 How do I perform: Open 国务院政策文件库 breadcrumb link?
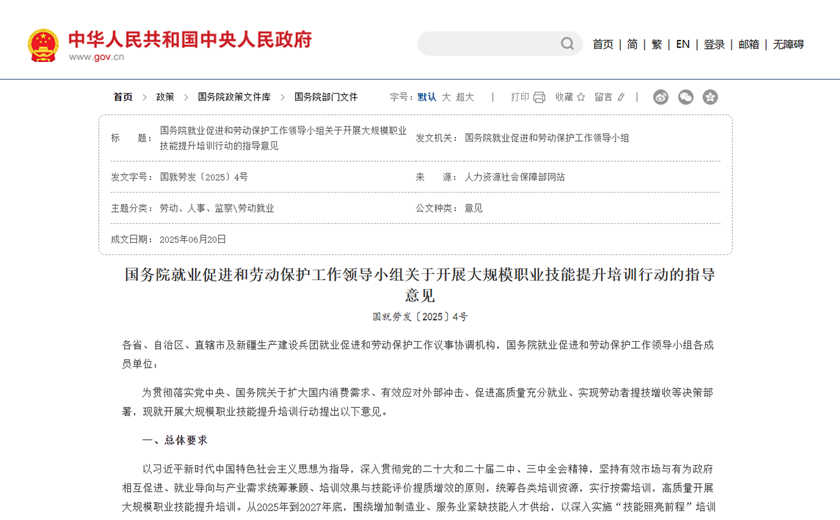pos(234,97)
